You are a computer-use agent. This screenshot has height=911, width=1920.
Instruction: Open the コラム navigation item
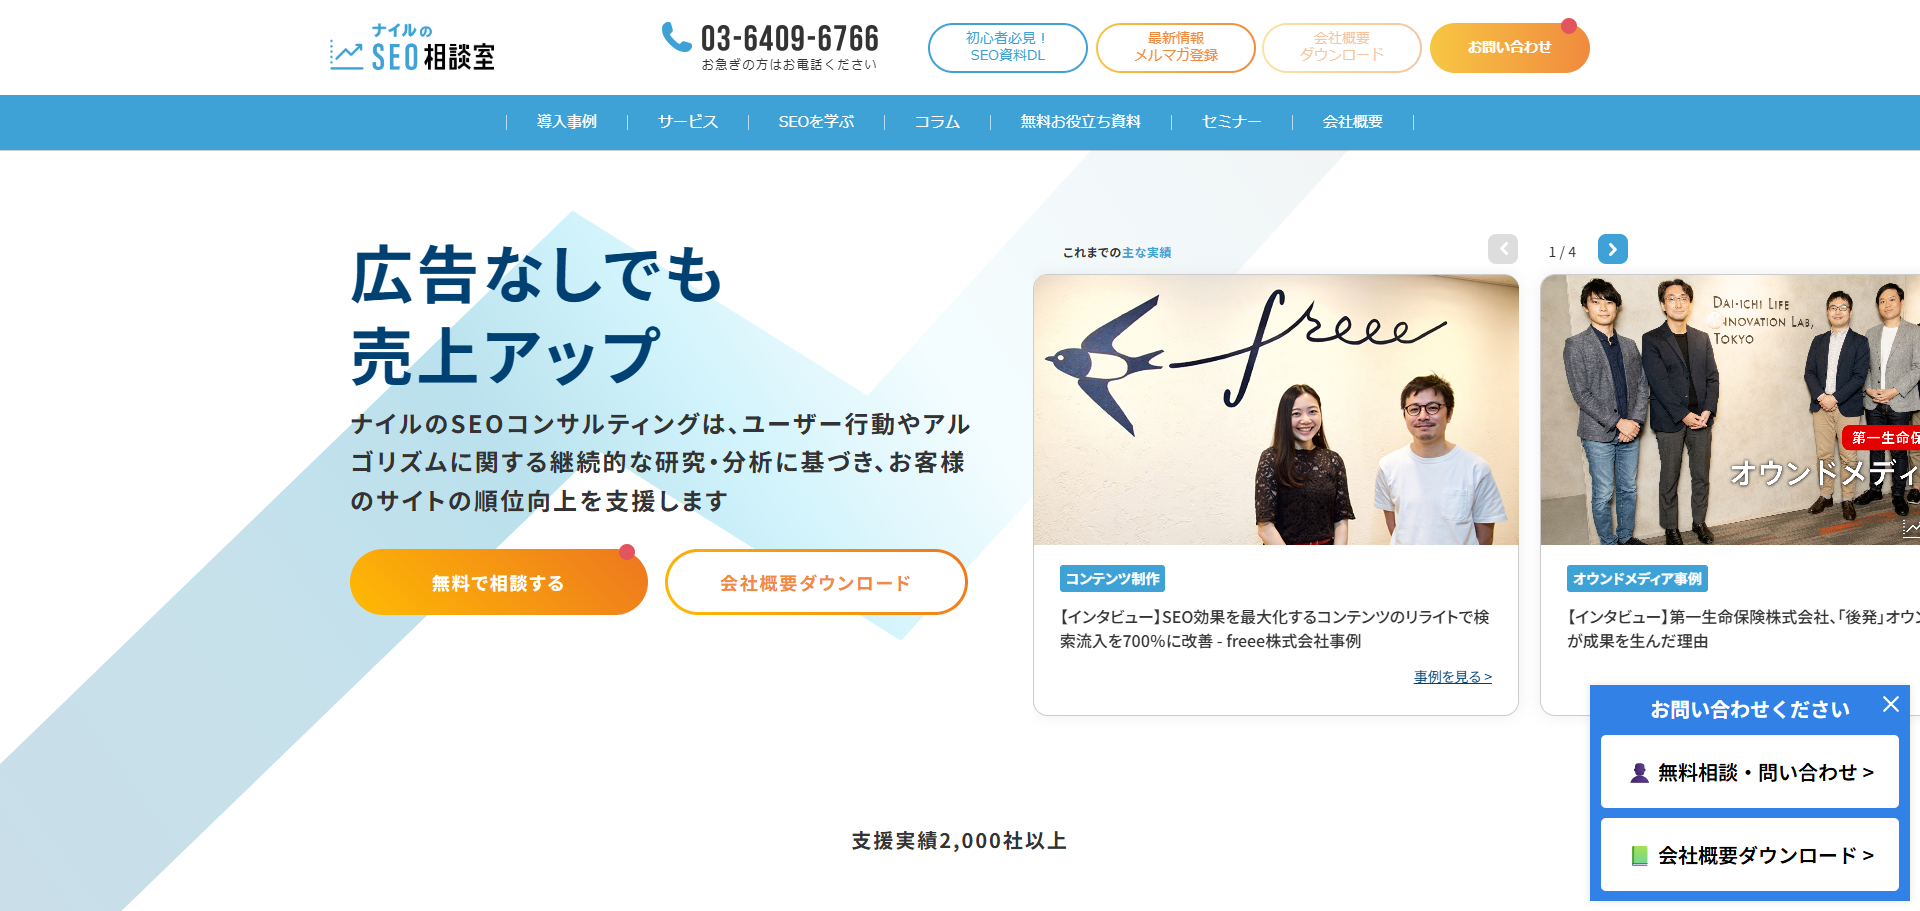tap(937, 122)
